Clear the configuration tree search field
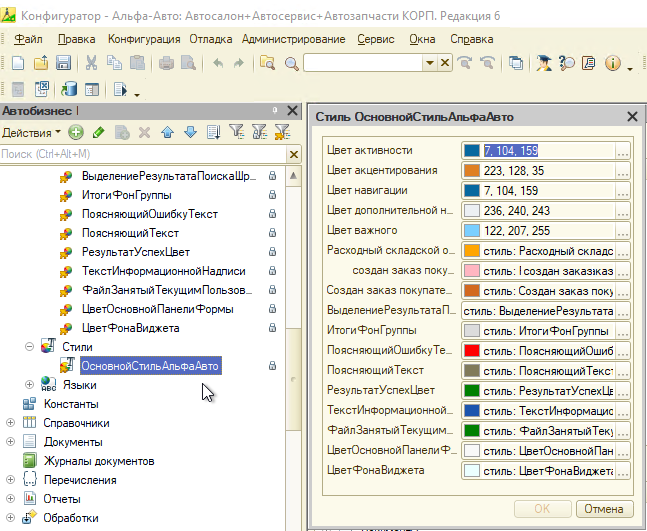647x531 pixels. coord(294,154)
